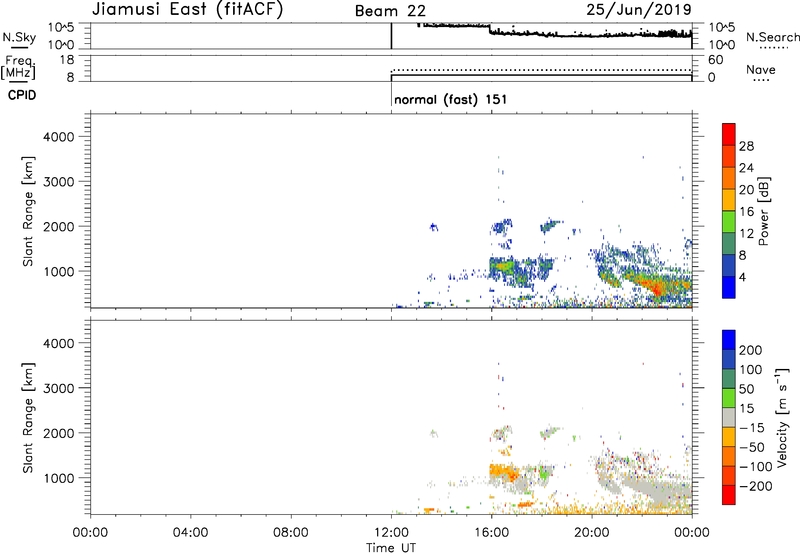Image resolution: width=800 pixels, height=554 pixels.
Task: Click the 'Slant Range [km]' label of velocity panel
Action: [28, 417]
